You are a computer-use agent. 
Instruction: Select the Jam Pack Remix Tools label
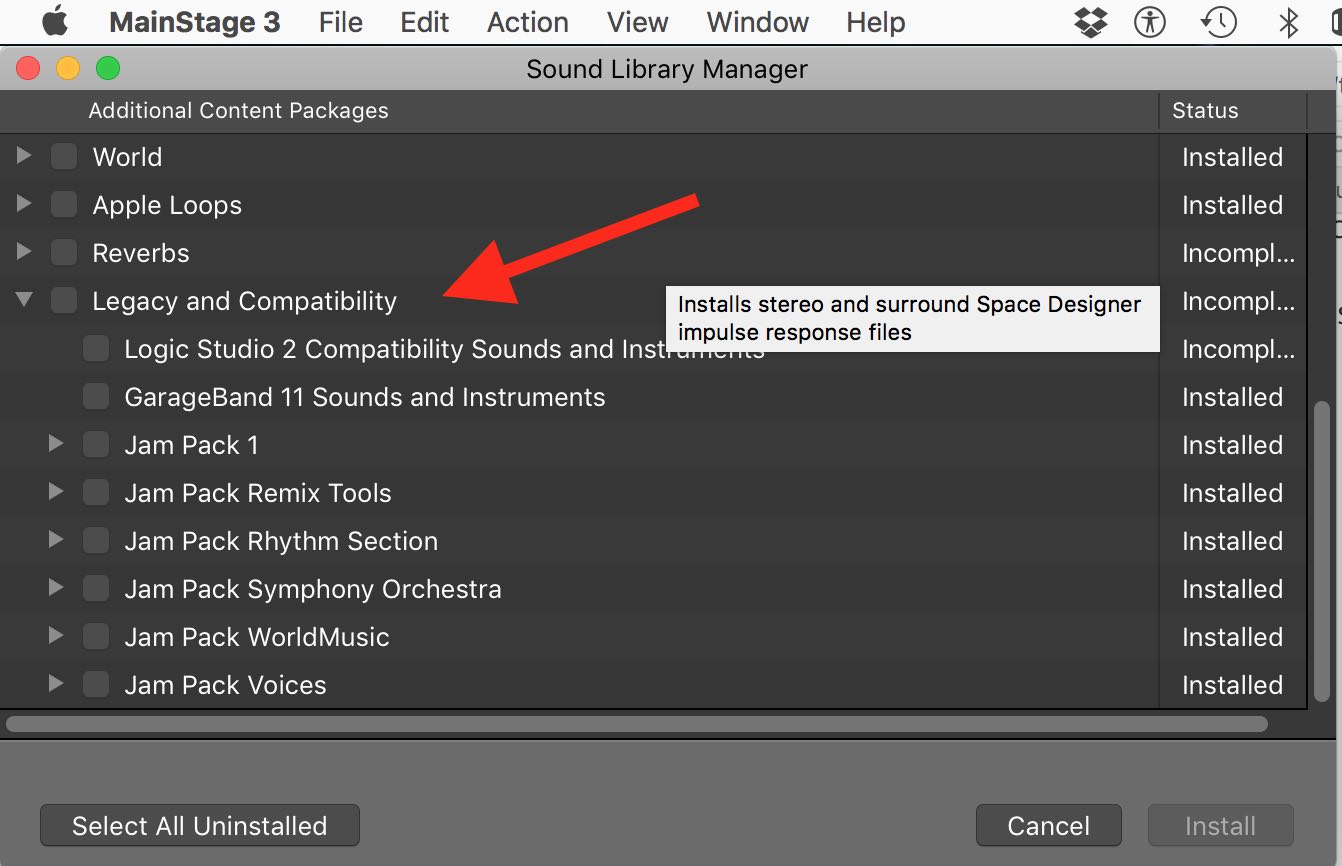(258, 493)
